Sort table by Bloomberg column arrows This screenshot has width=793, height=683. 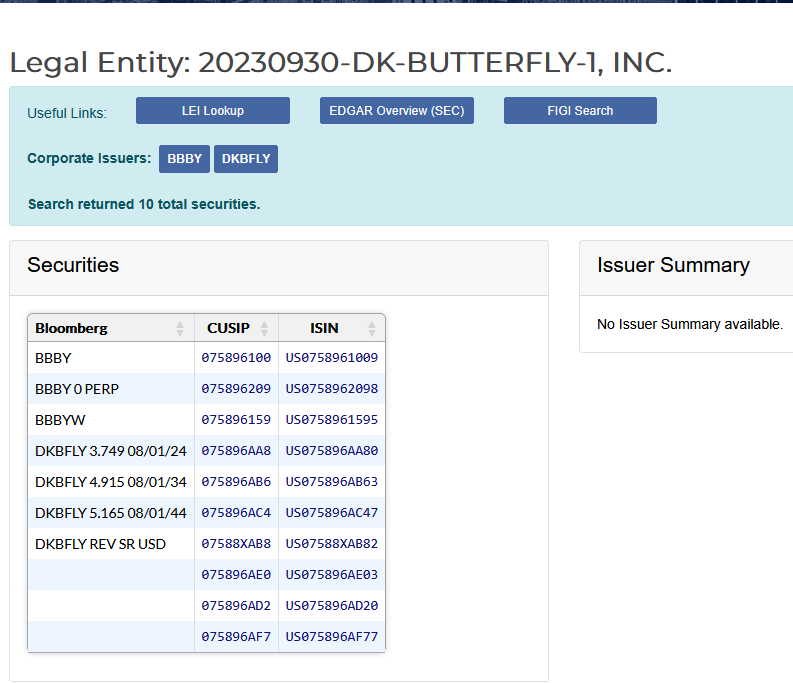[x=180, y=328]
